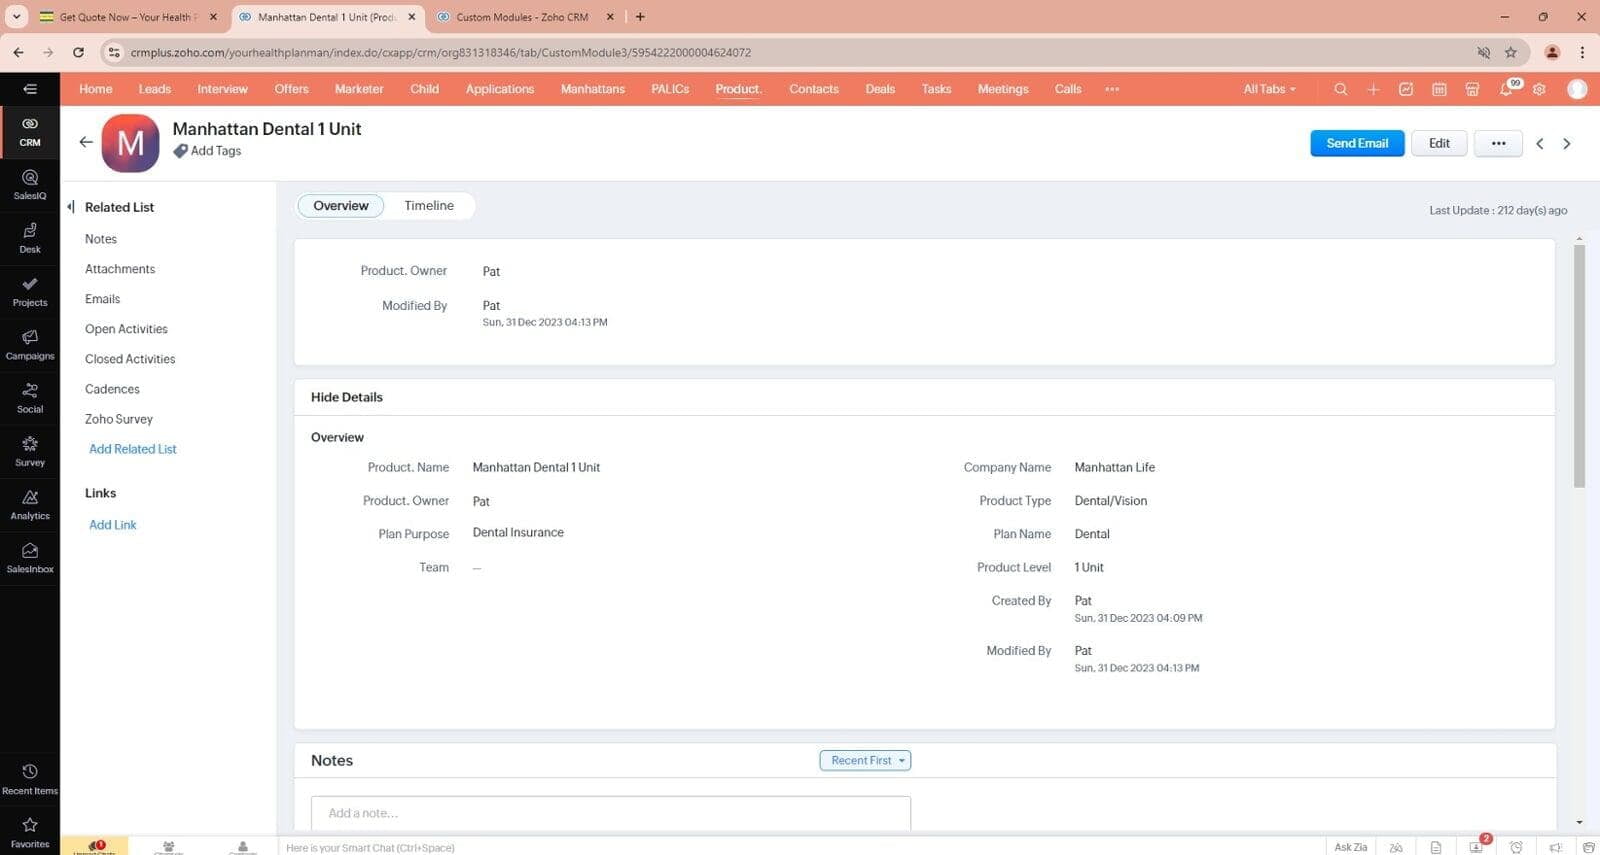Click the Add Tags tag icon

(180, 151)
